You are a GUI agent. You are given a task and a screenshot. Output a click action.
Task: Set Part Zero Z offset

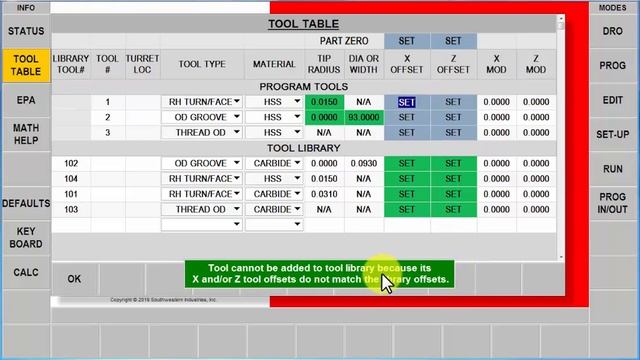[453, 41]
